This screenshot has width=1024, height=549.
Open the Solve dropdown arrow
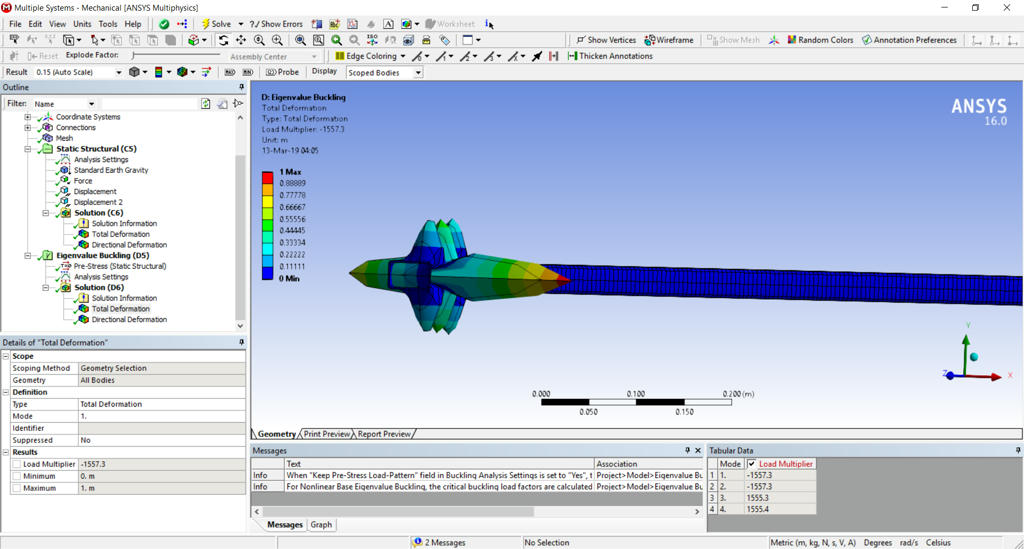240,24
